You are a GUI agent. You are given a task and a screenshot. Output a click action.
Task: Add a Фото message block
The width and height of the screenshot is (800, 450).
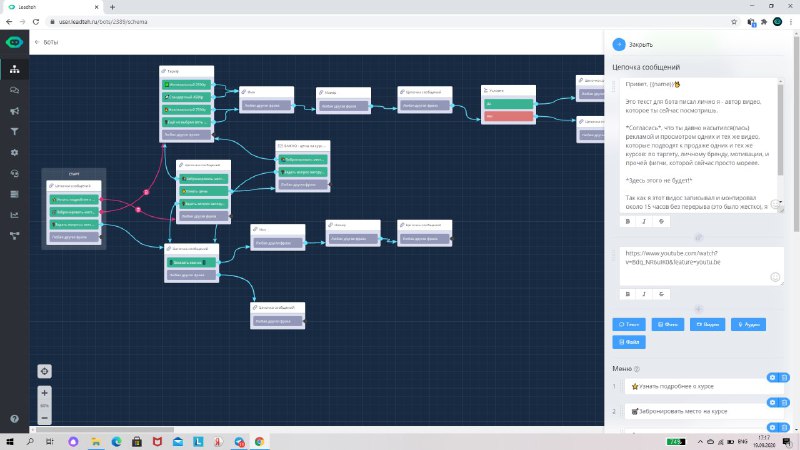pyautogui.click(x=667, y=324)
